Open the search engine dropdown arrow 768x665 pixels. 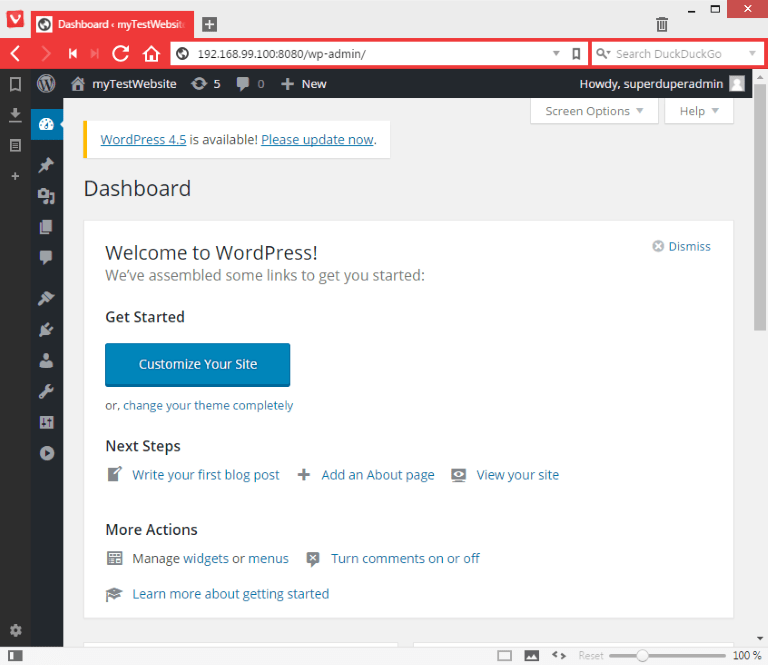pos(752,54)
